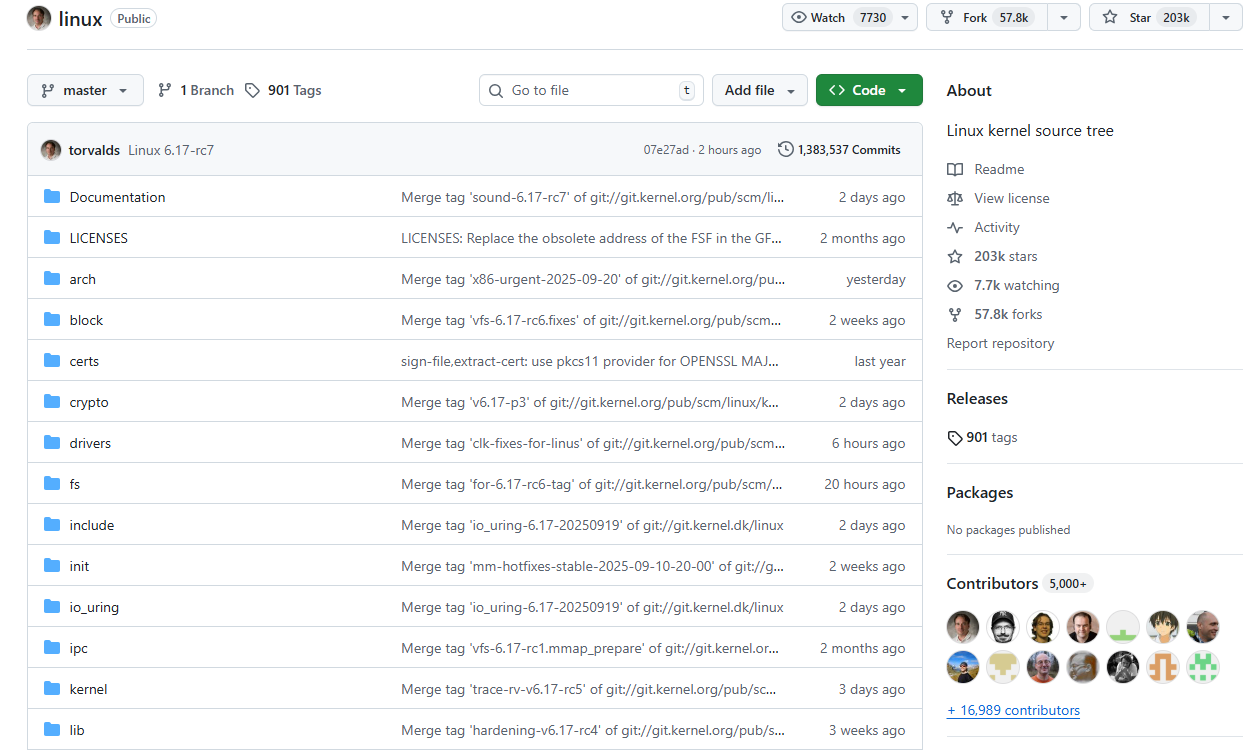1252x750 pixels.
Task: Open 'sound-6.17-rc7' merge commit message
Action: 592,197
